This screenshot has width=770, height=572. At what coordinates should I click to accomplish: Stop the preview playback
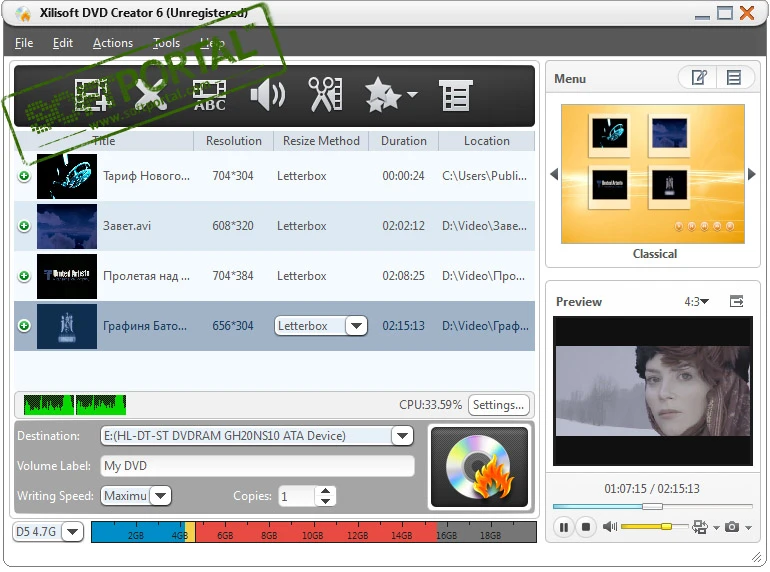click(x=587, y=527)
